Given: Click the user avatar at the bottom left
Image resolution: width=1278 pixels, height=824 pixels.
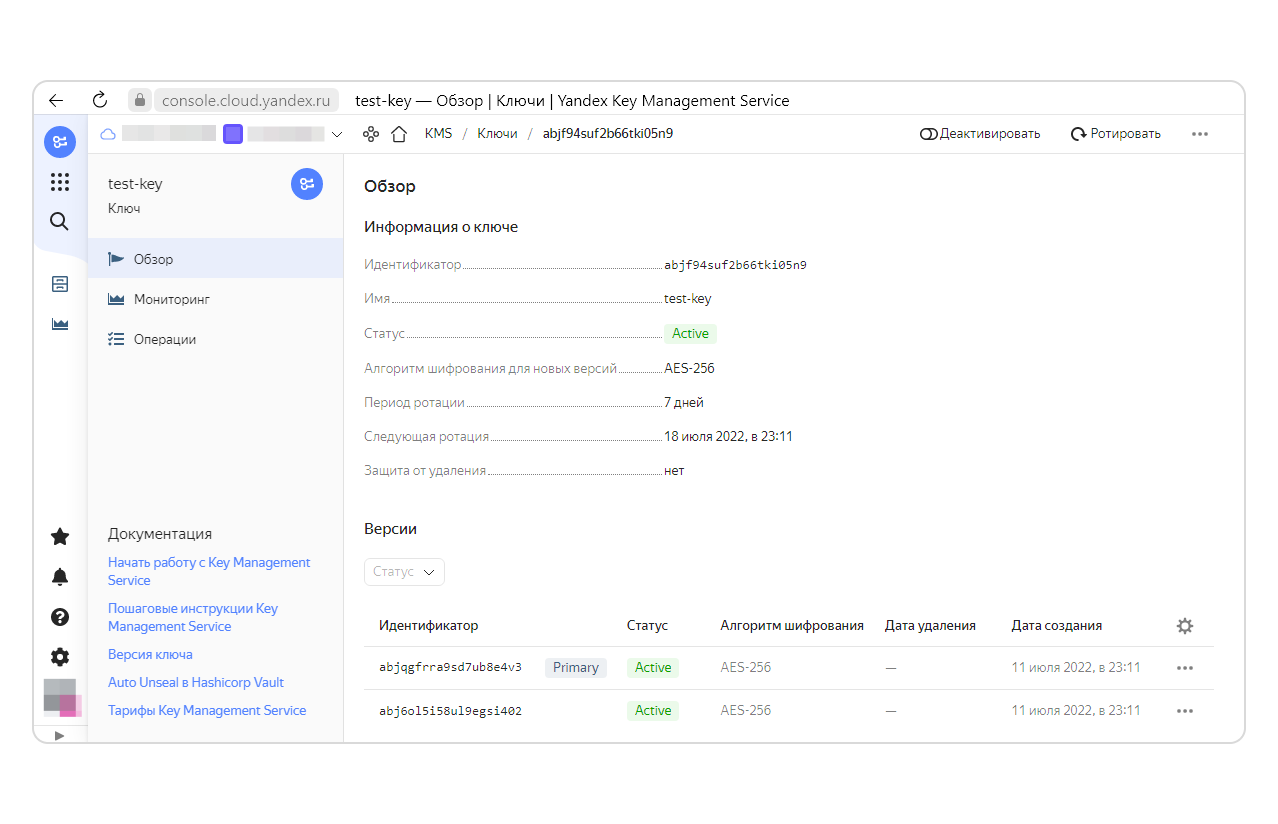Looking at the screenshot, I should point(60,697).
